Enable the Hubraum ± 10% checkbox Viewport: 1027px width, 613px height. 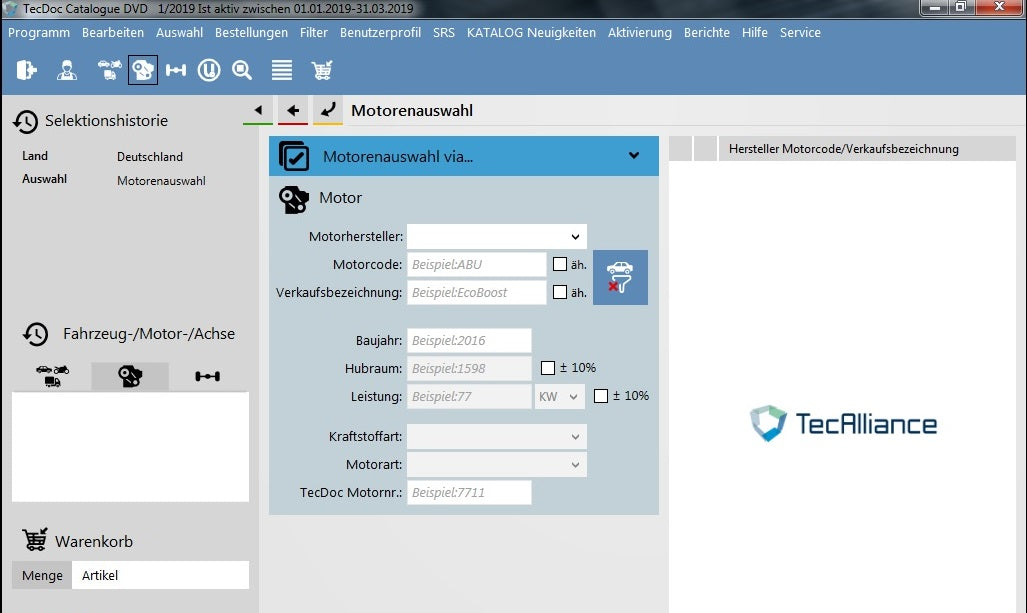(548, 368)
